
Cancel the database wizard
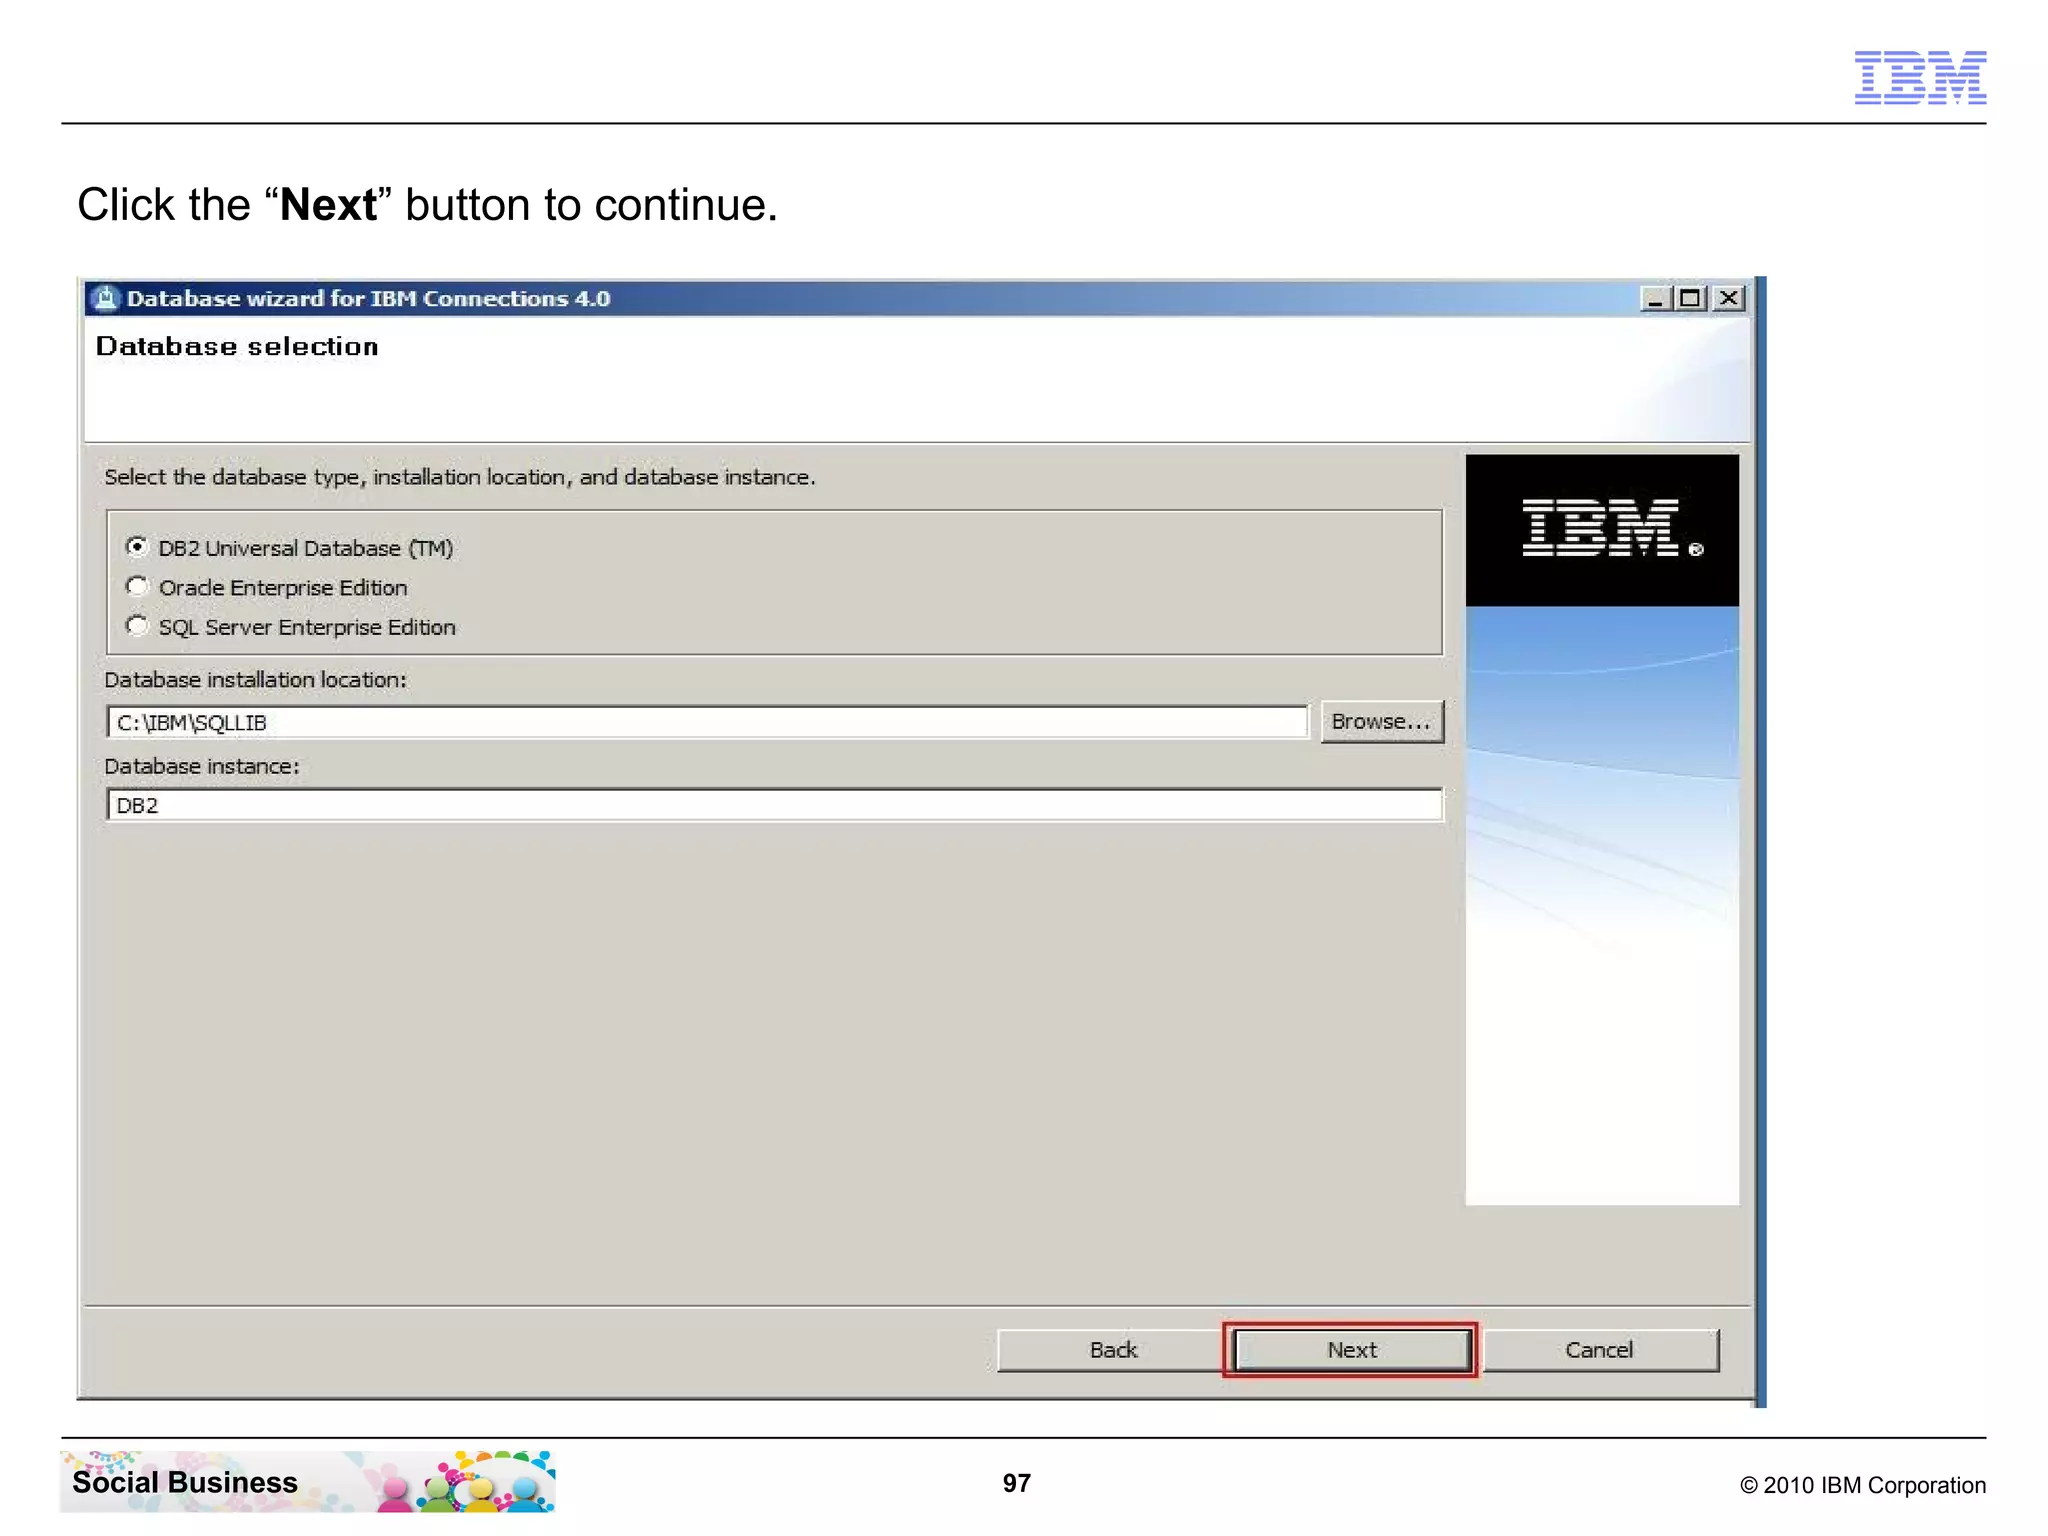[1600, 1350]
